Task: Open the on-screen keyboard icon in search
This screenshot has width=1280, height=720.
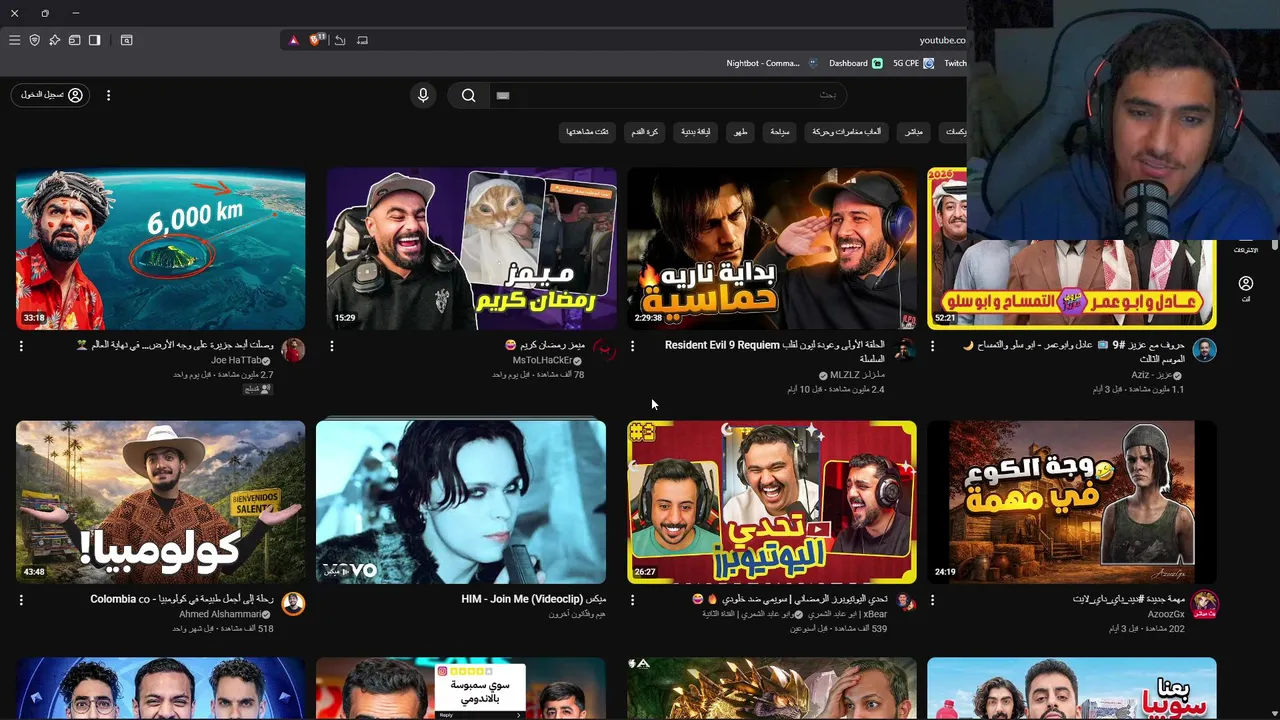Action: [x=503, y=95]
